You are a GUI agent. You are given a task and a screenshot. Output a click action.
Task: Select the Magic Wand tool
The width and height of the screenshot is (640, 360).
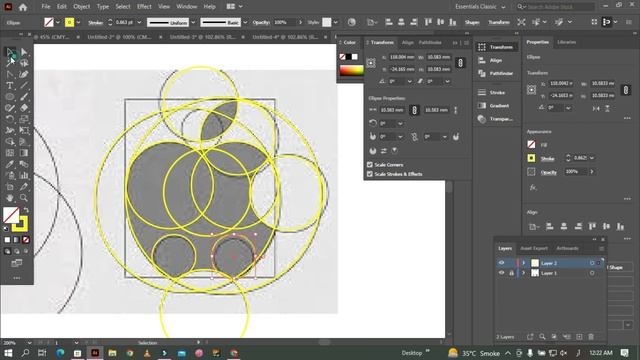10,63
